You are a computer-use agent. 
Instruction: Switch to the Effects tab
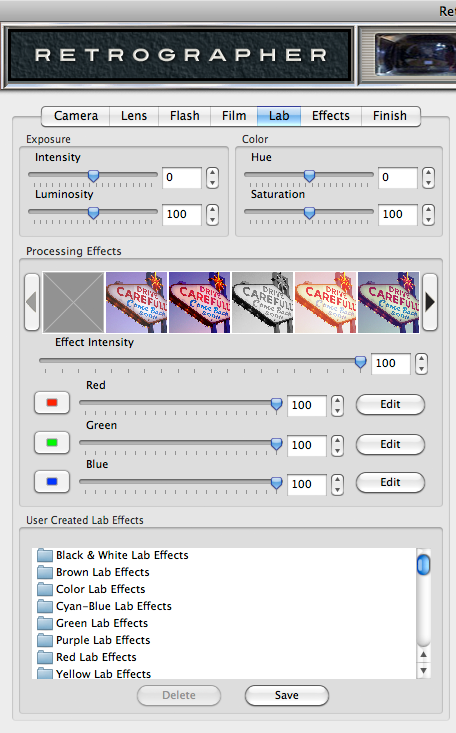click(x=331, y=116)
